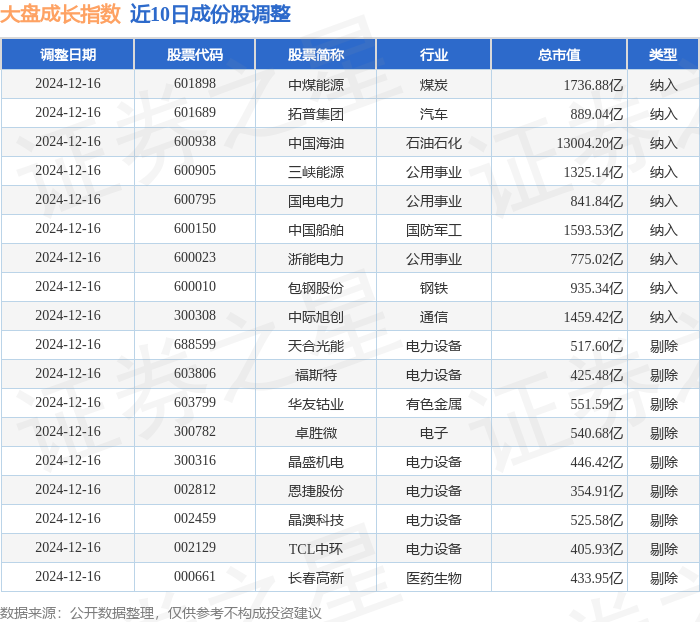This screenshot has height=622, width=700.
Task: Click stock code 300782
Action: click(x=195, y=432)
